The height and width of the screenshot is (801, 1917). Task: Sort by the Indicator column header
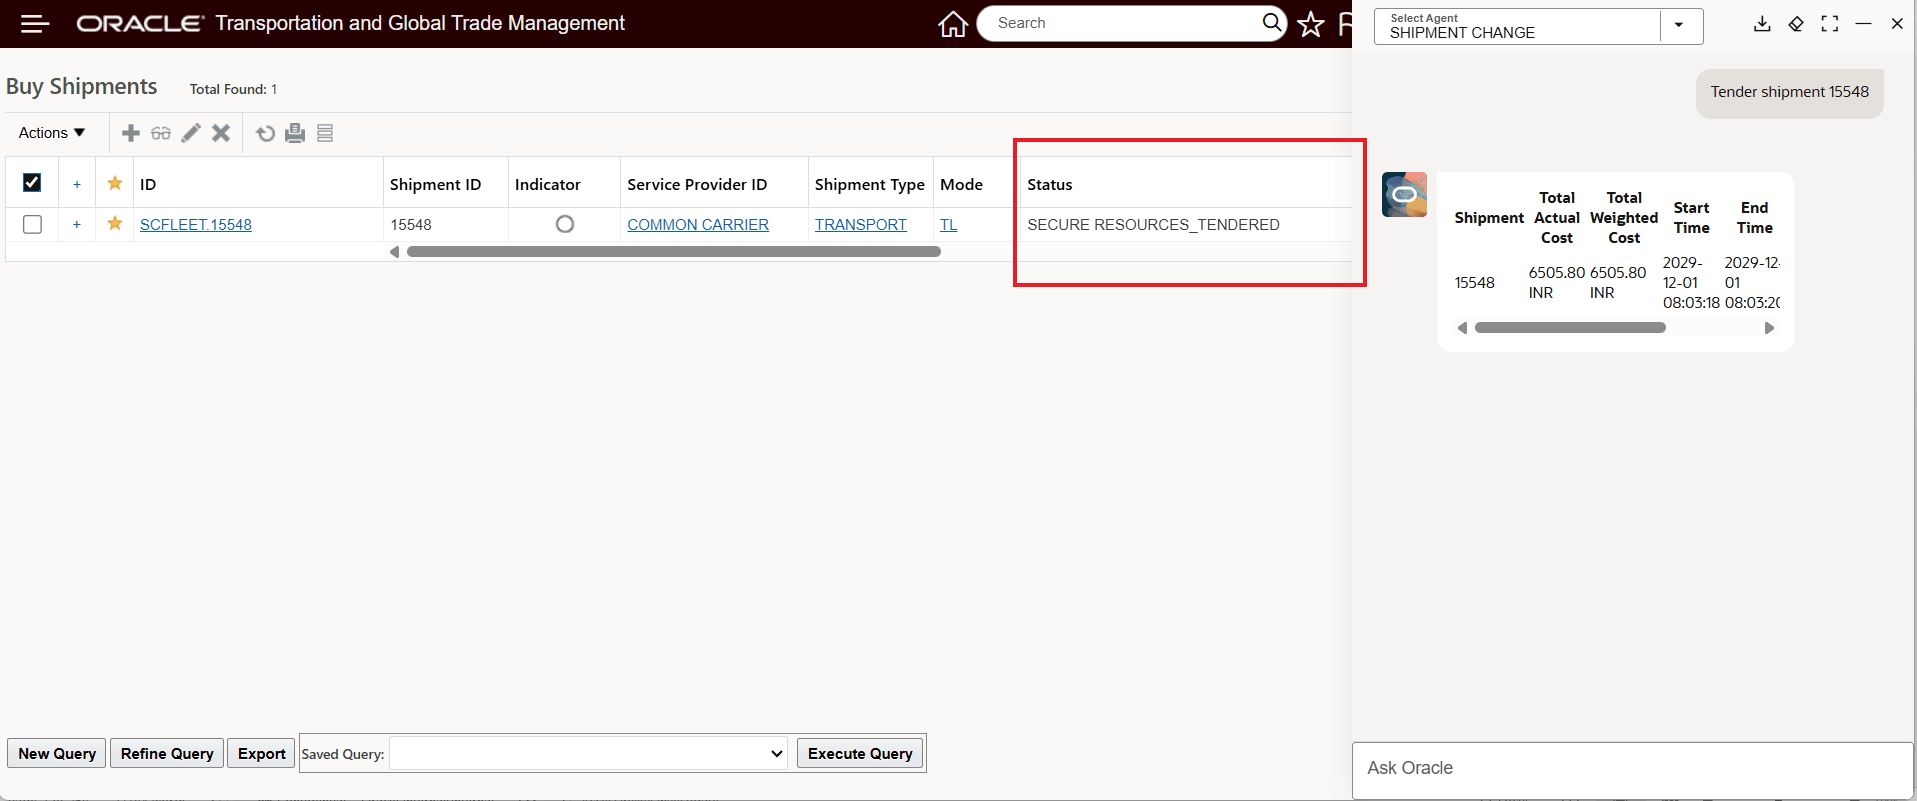pos(547,184)
